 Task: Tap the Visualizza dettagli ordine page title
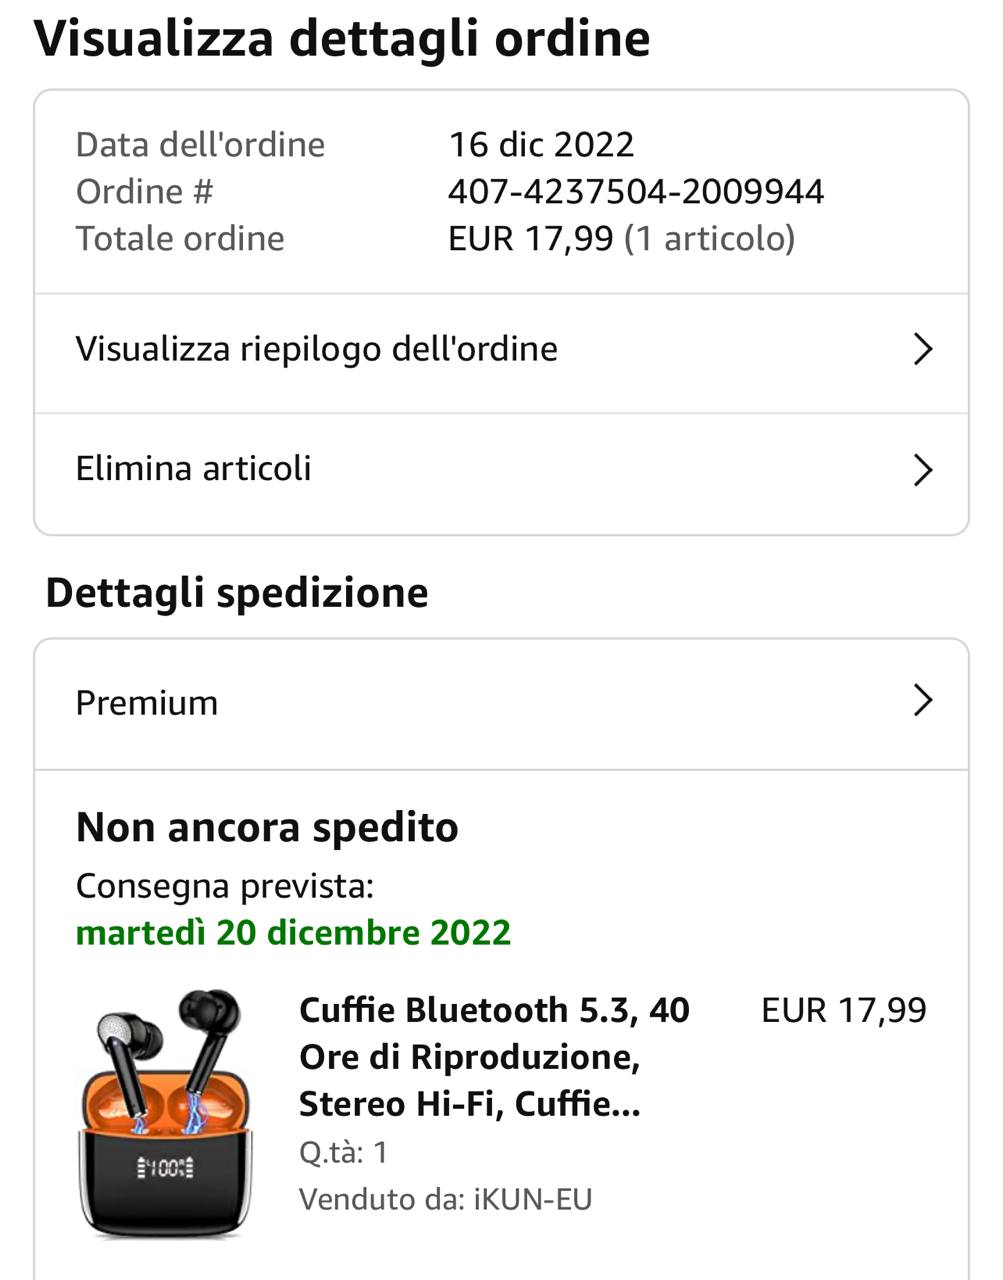point(342,39)
